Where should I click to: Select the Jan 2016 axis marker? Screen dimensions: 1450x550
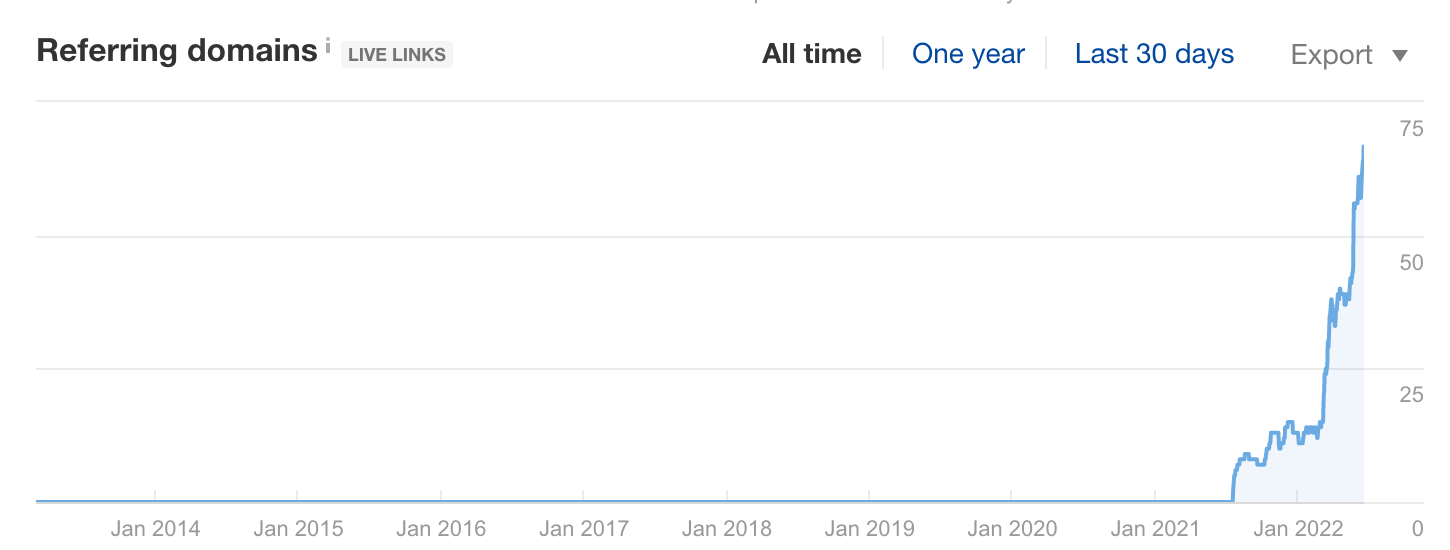click(441, 529)
